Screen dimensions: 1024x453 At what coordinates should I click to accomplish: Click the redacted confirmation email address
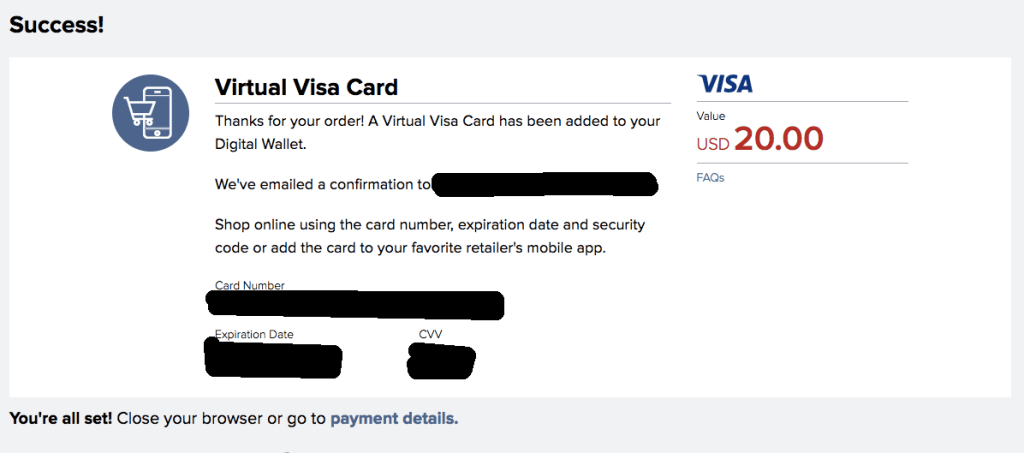pyautogui.click(x=545, y=184)
